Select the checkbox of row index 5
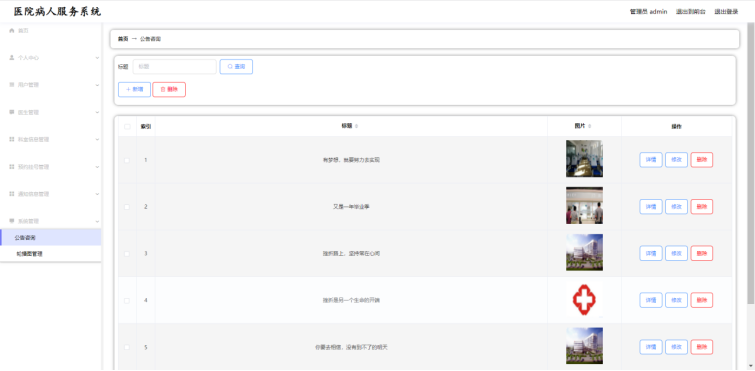The image size is (755, 371). click(x=127, y=347)
